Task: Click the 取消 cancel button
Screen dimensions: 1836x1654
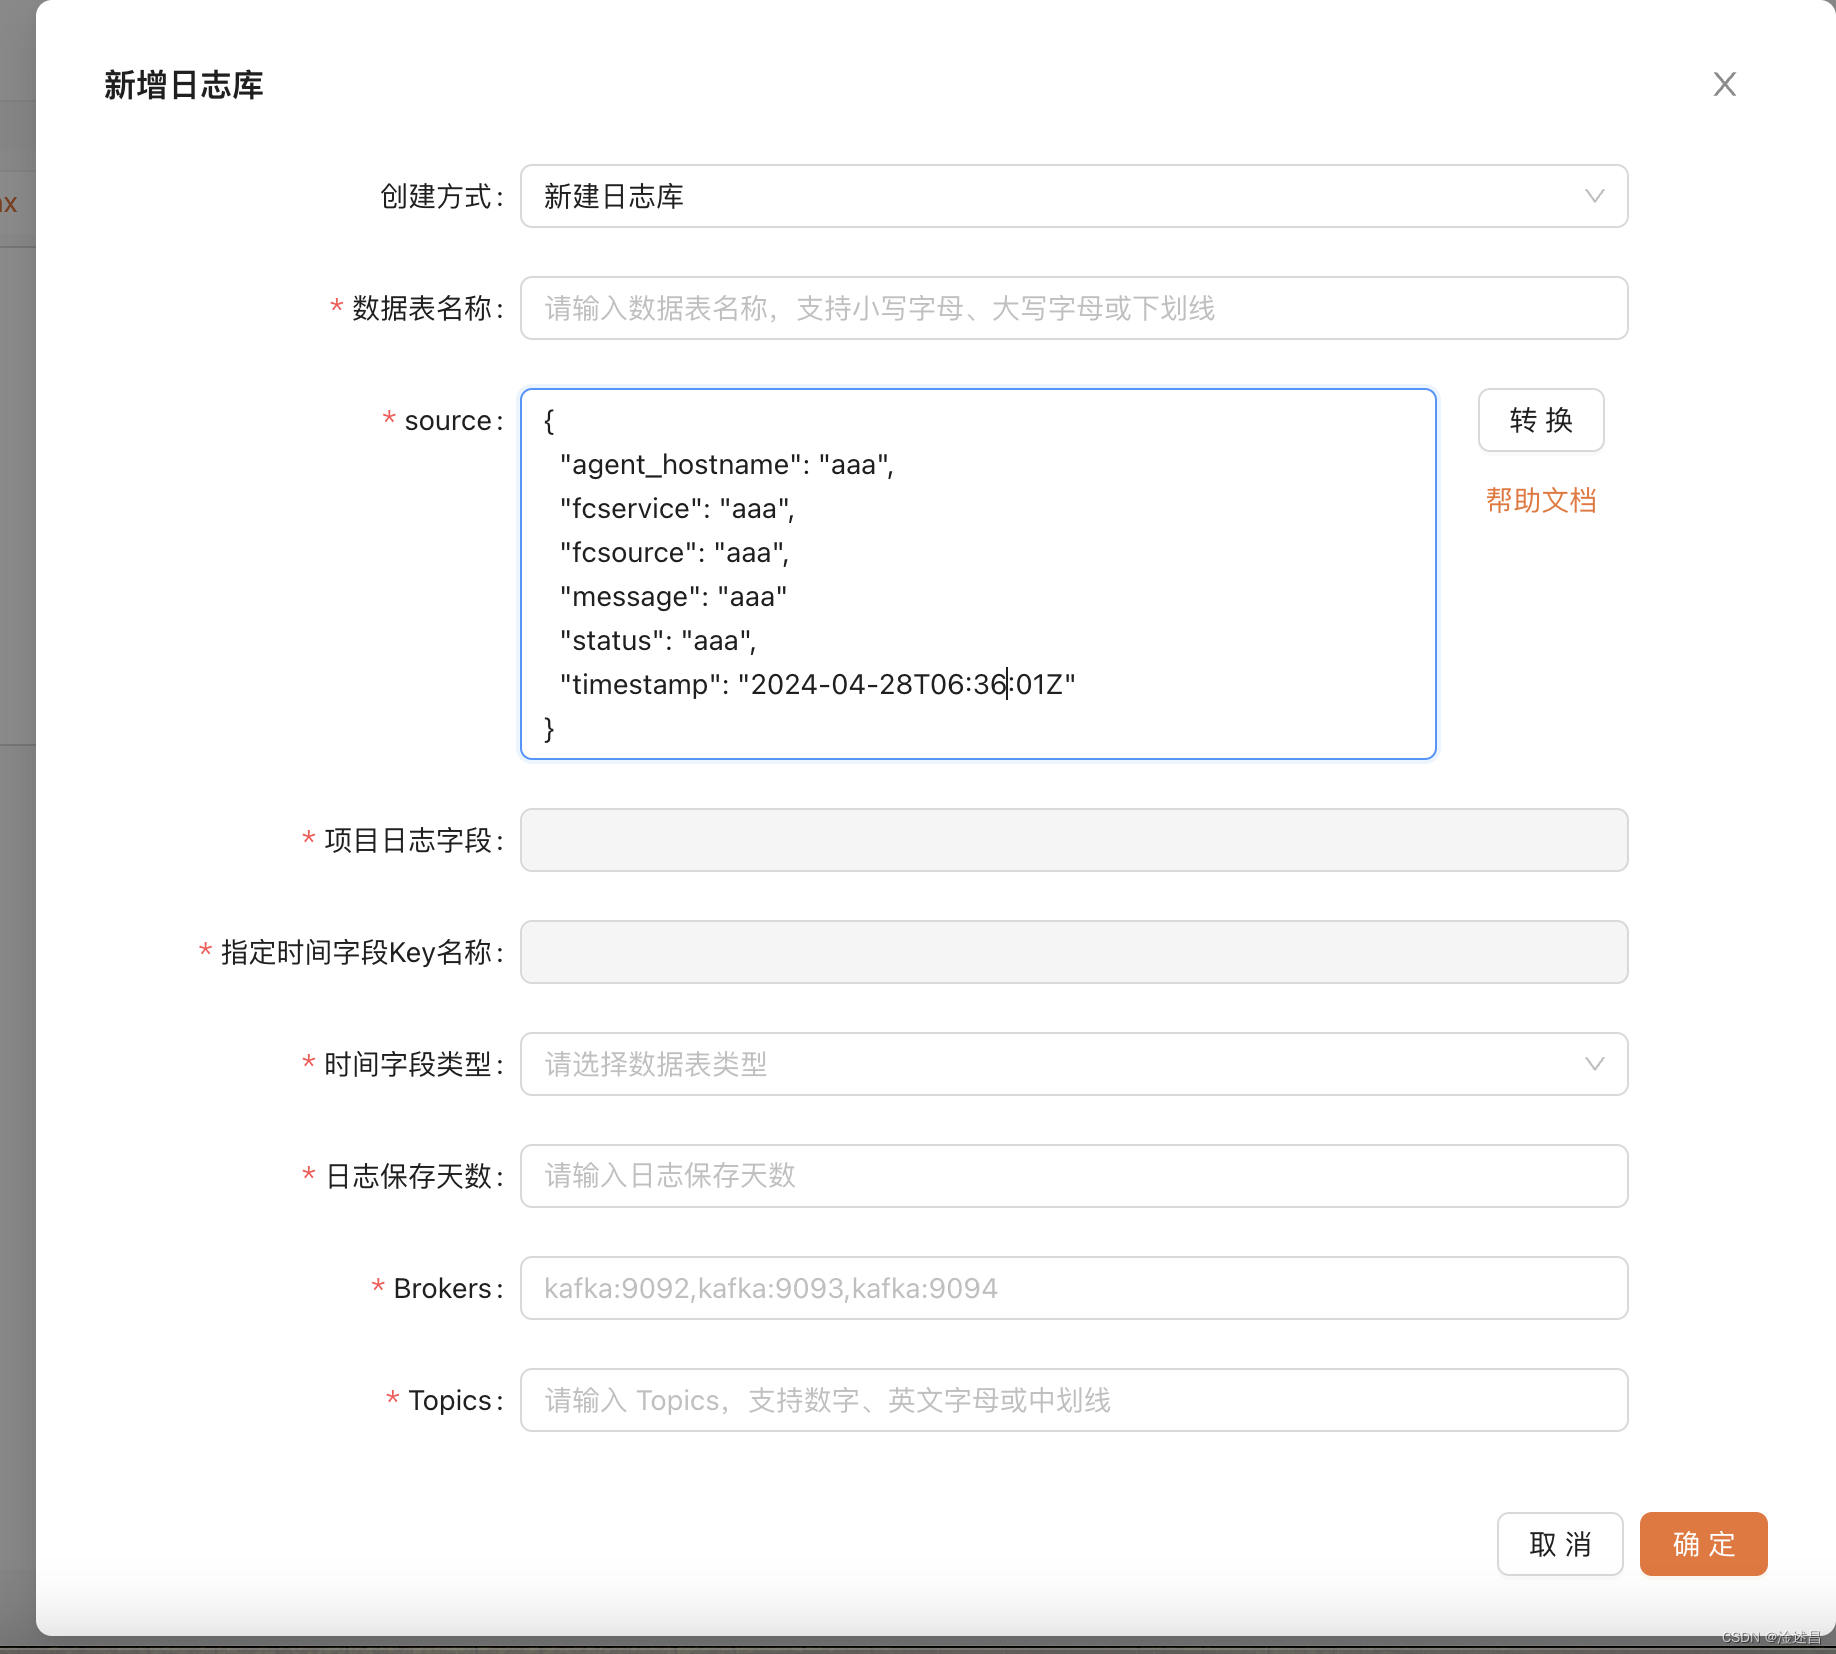Action: click(1558, 1544)
